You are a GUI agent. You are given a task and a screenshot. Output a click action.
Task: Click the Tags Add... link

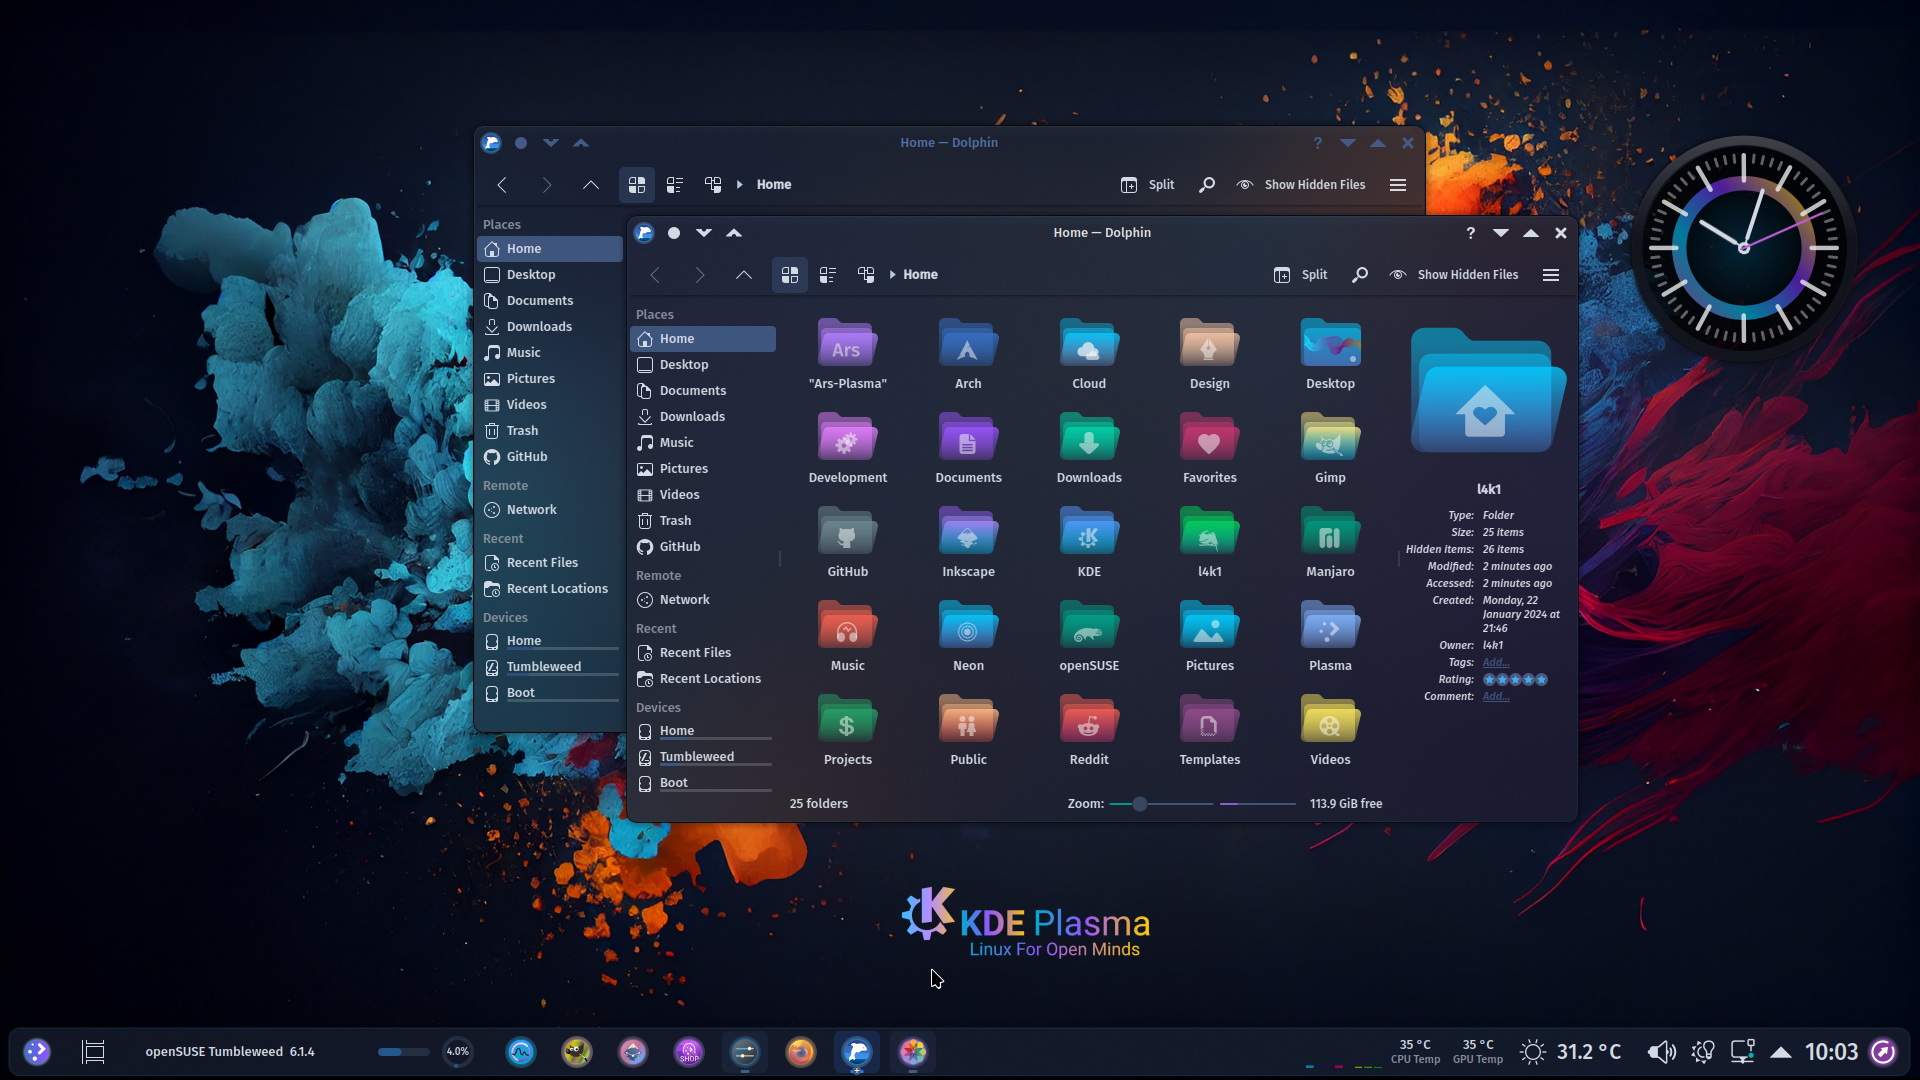click(1495, 662)
